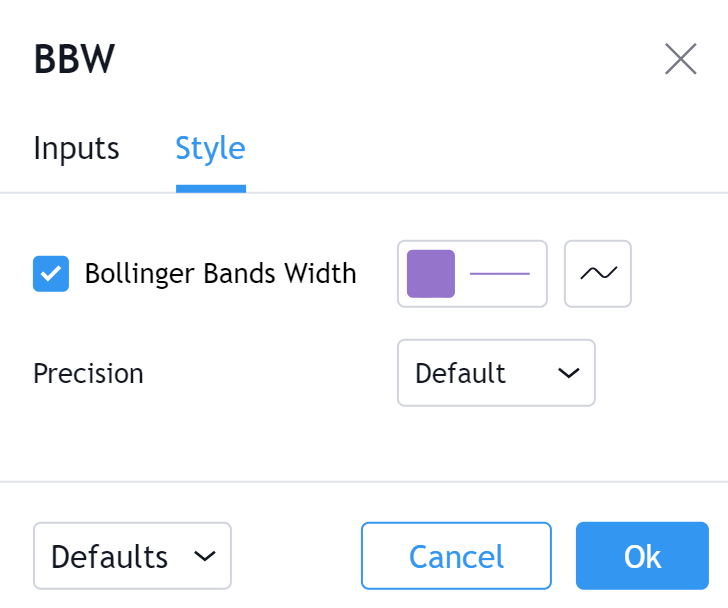This screenshot has height=608, width=728.
Task: Click the blue underline beneath the Style tab
Action: tap(210, 188)
